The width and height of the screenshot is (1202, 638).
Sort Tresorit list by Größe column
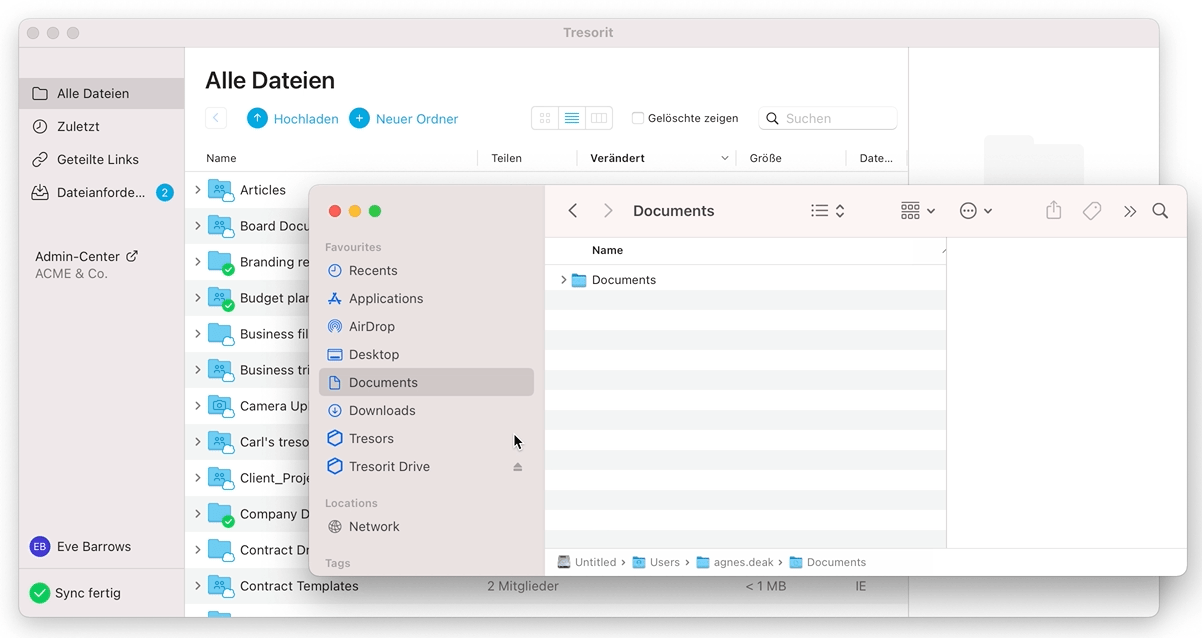click(765, 158)
